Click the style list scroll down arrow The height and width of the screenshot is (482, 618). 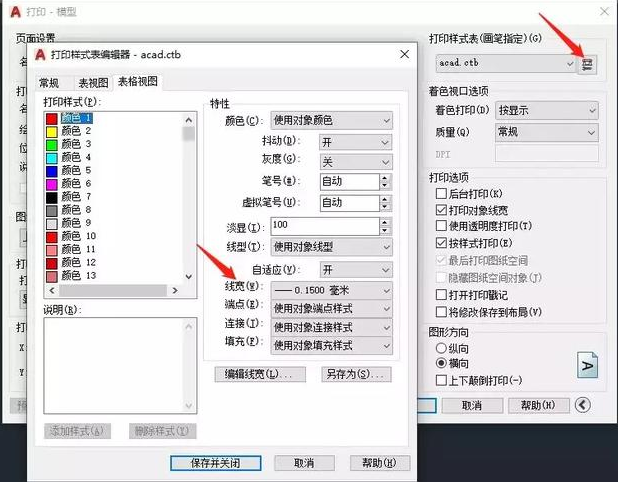189,277
